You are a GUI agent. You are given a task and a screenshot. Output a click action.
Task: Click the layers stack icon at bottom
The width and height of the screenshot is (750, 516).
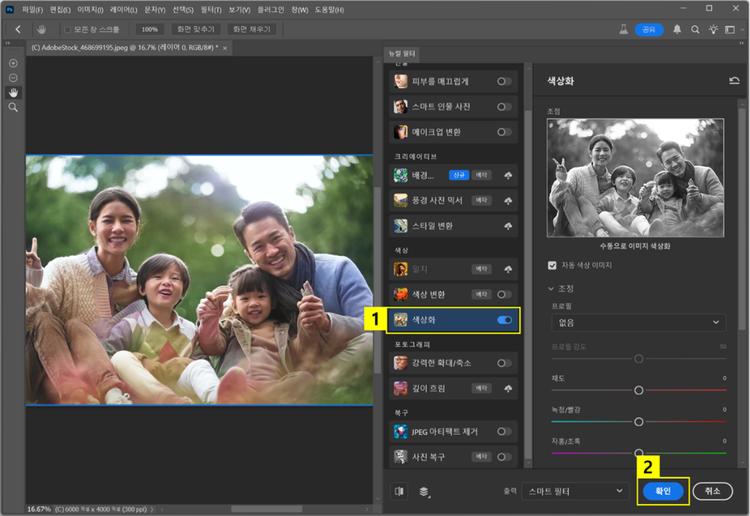424,491
